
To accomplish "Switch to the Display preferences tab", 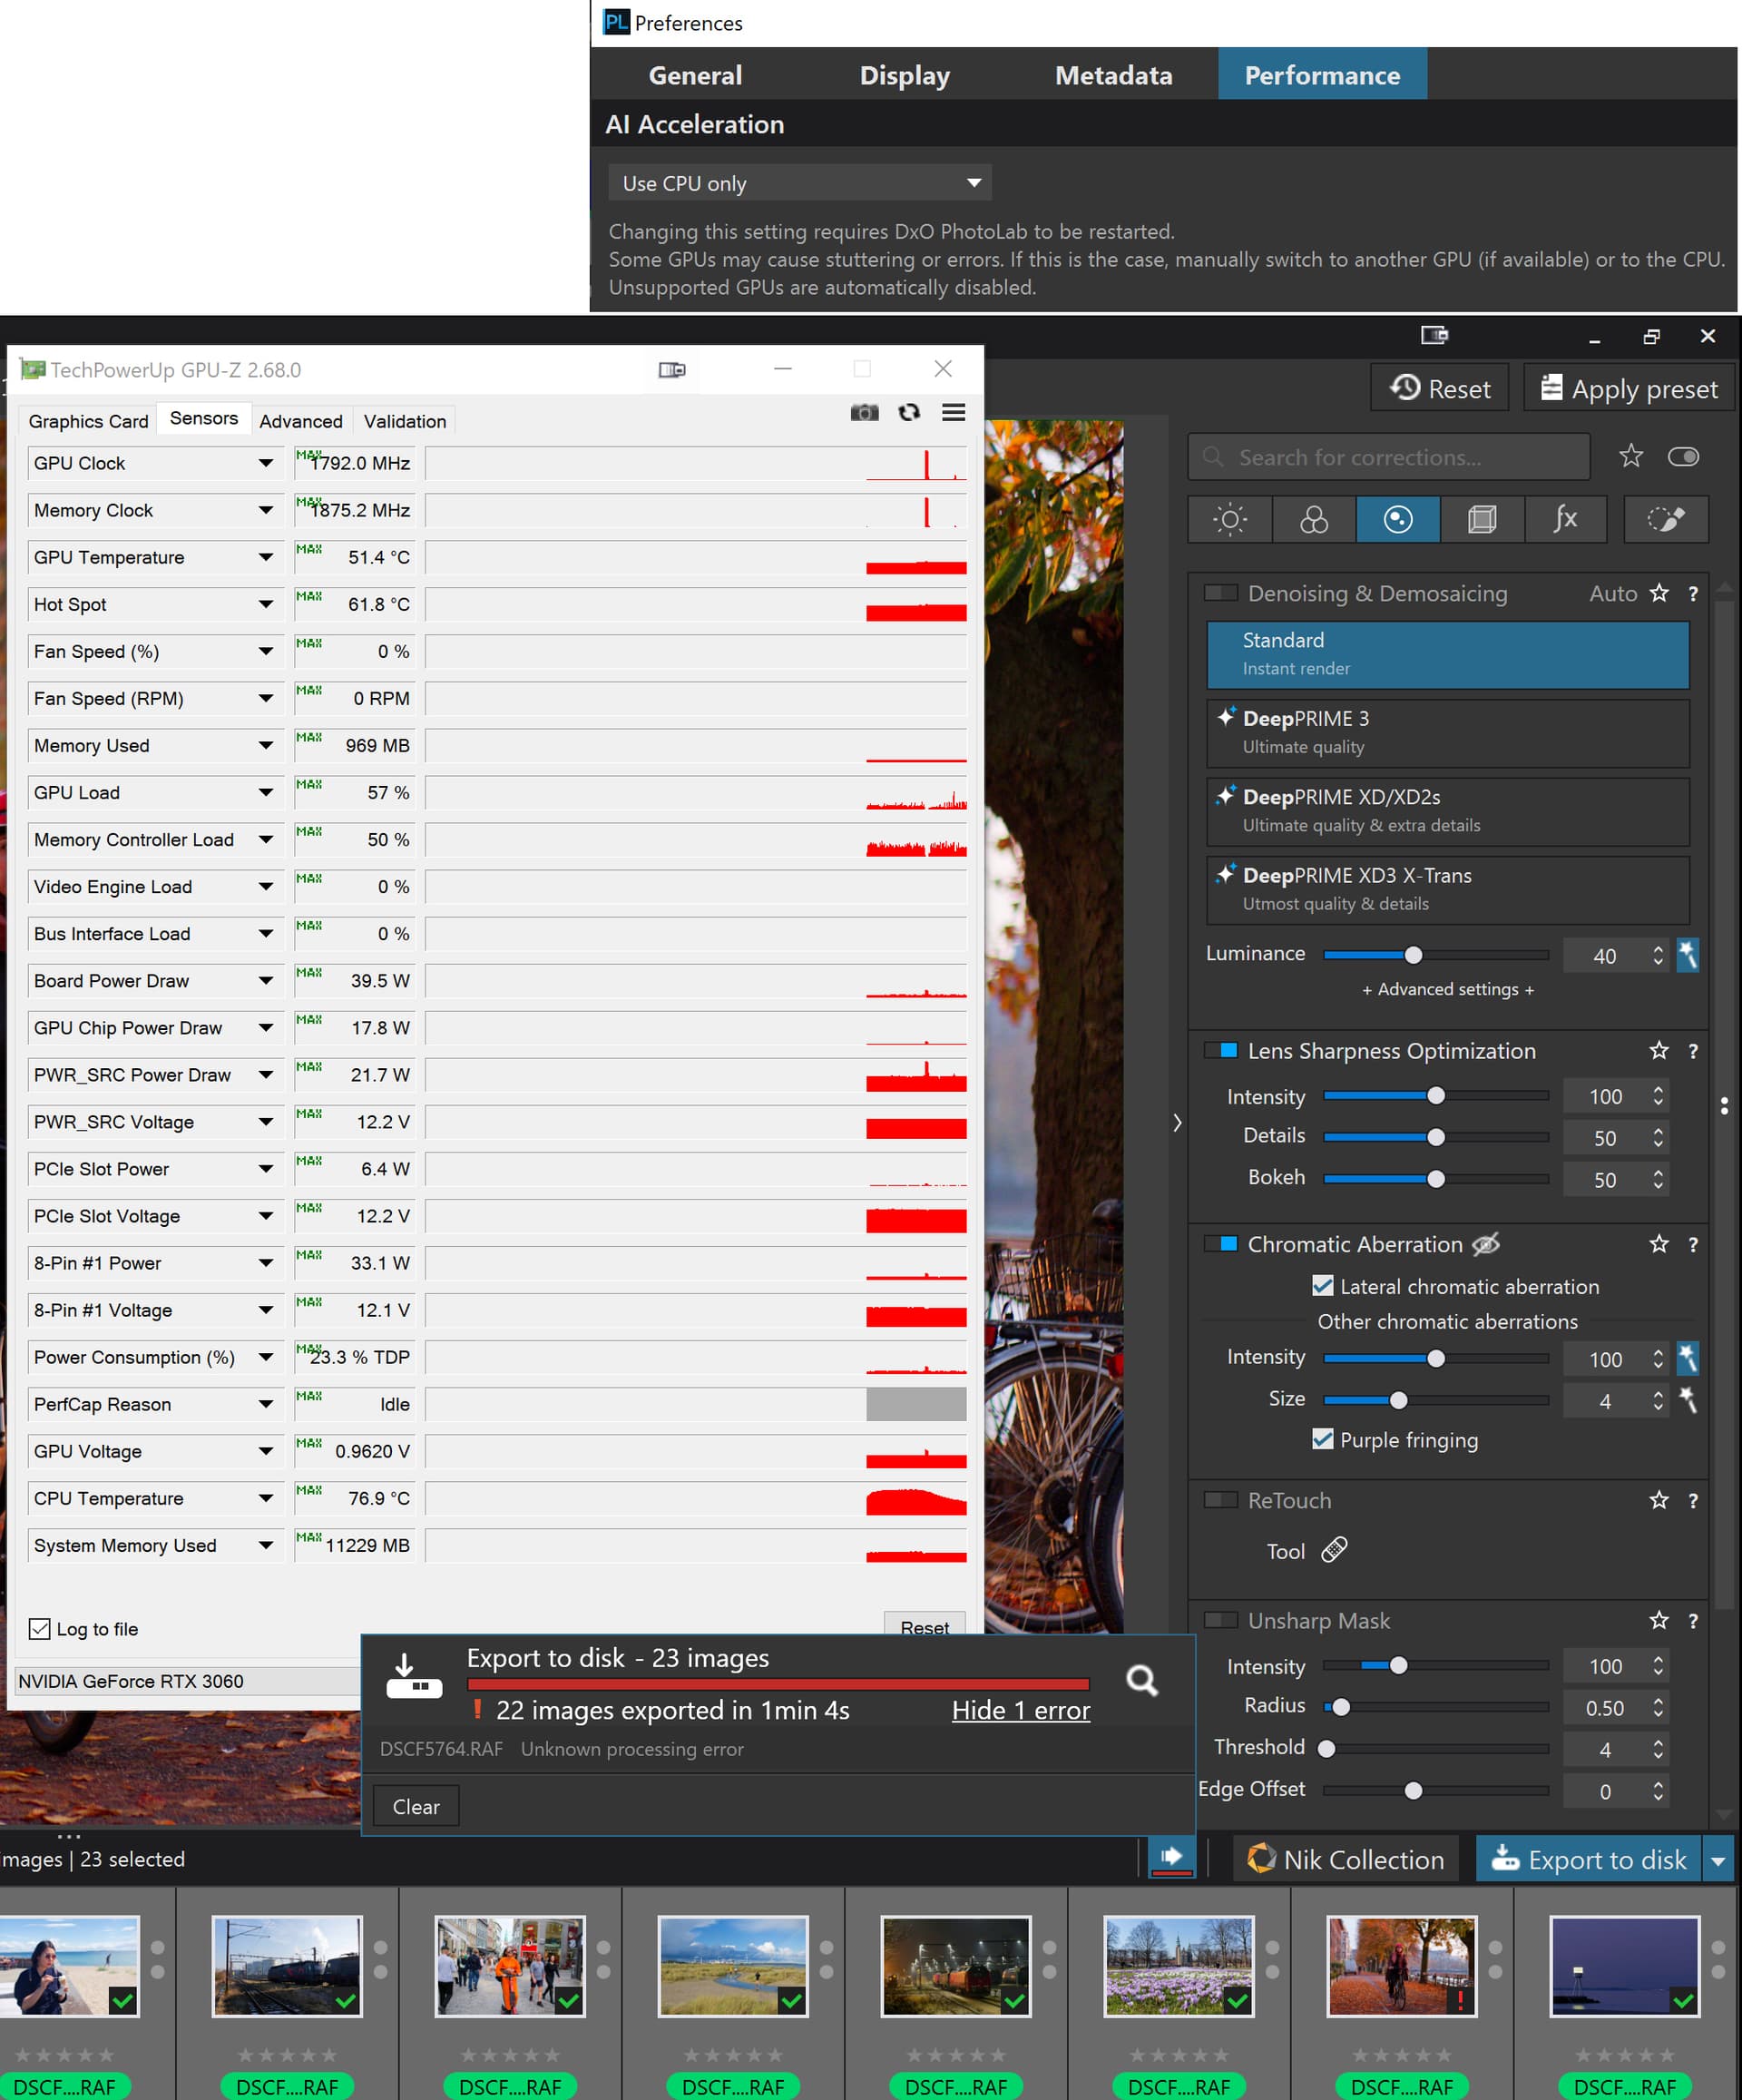I will click(x=904, y=75).
